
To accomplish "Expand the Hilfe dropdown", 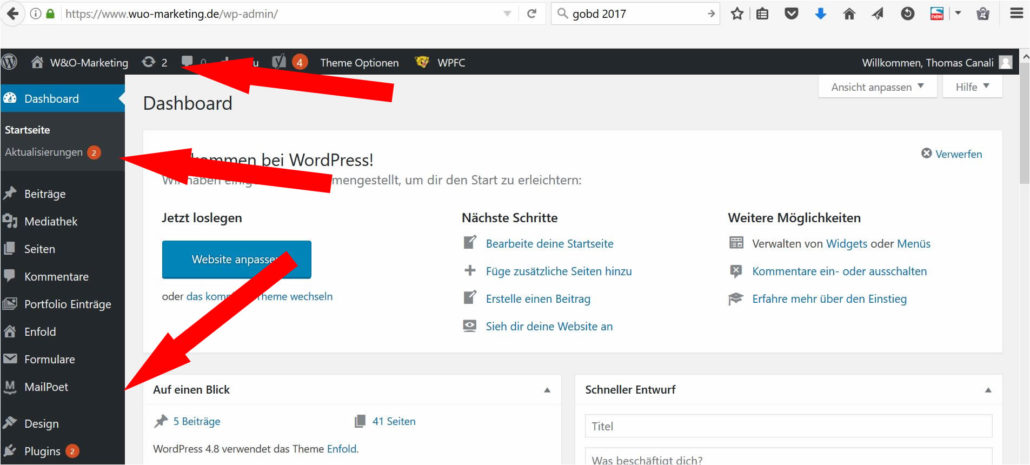I will 972,87.
